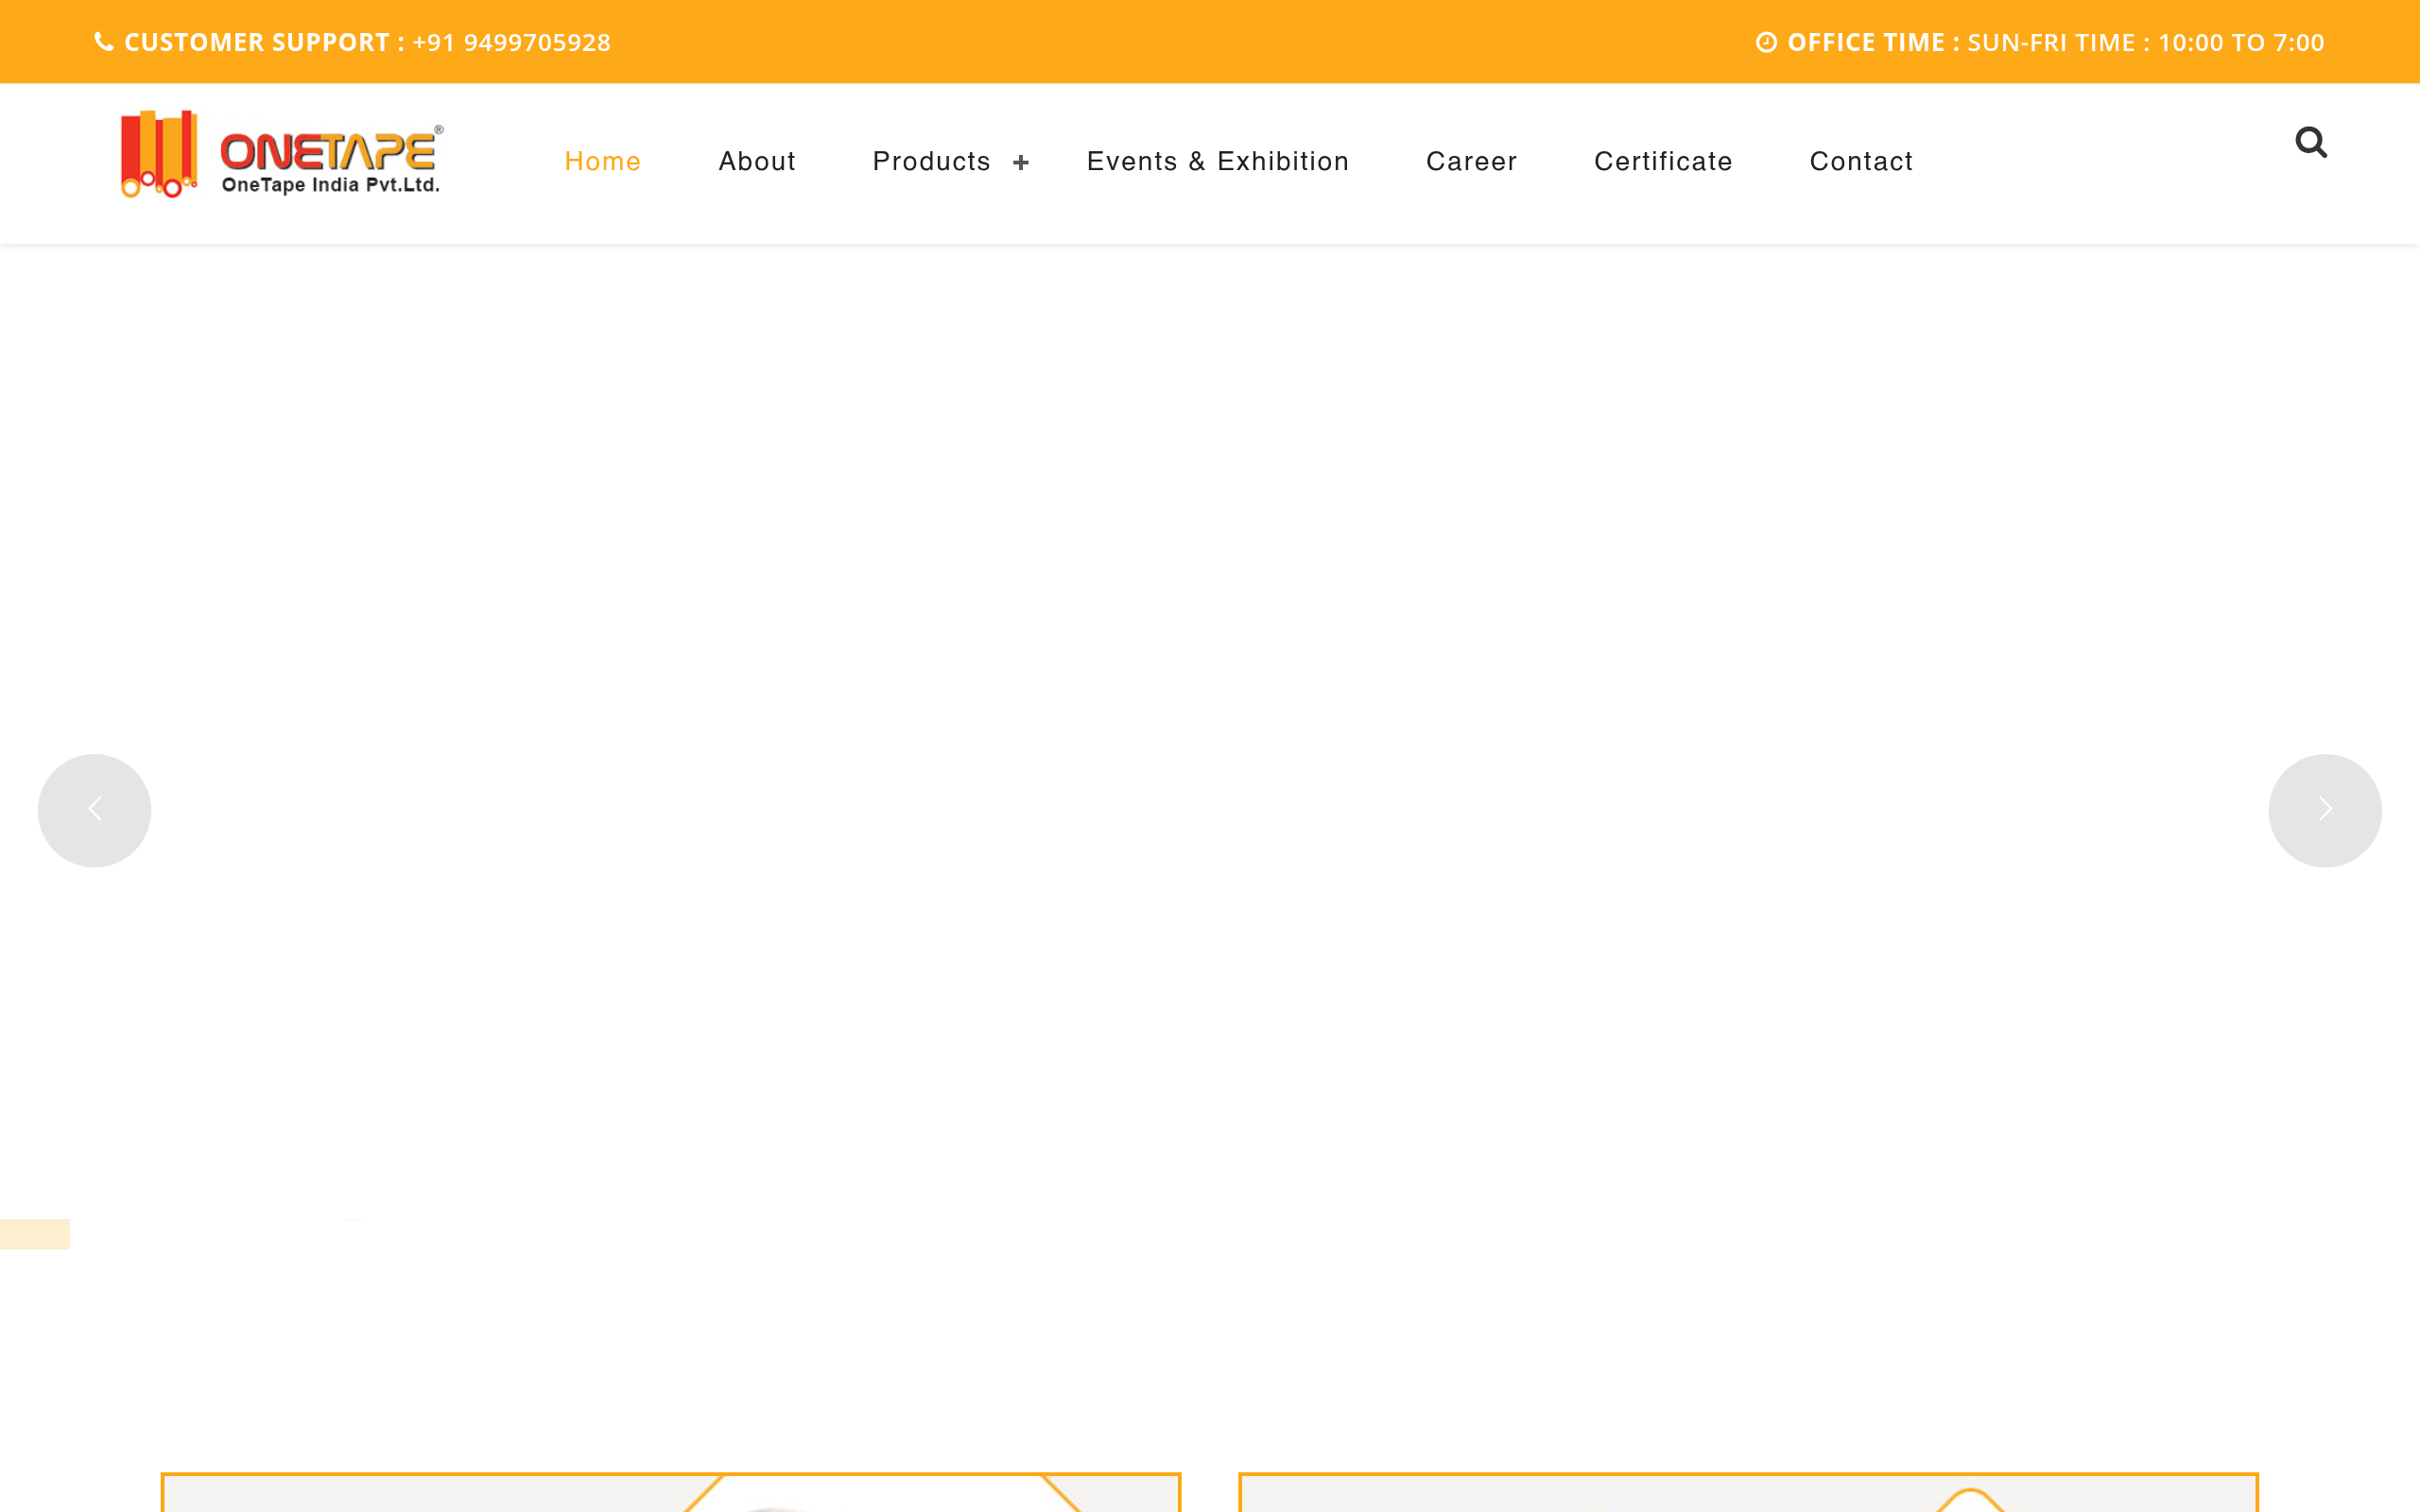Click the clock icon beside Office Time

(1766, 42)
